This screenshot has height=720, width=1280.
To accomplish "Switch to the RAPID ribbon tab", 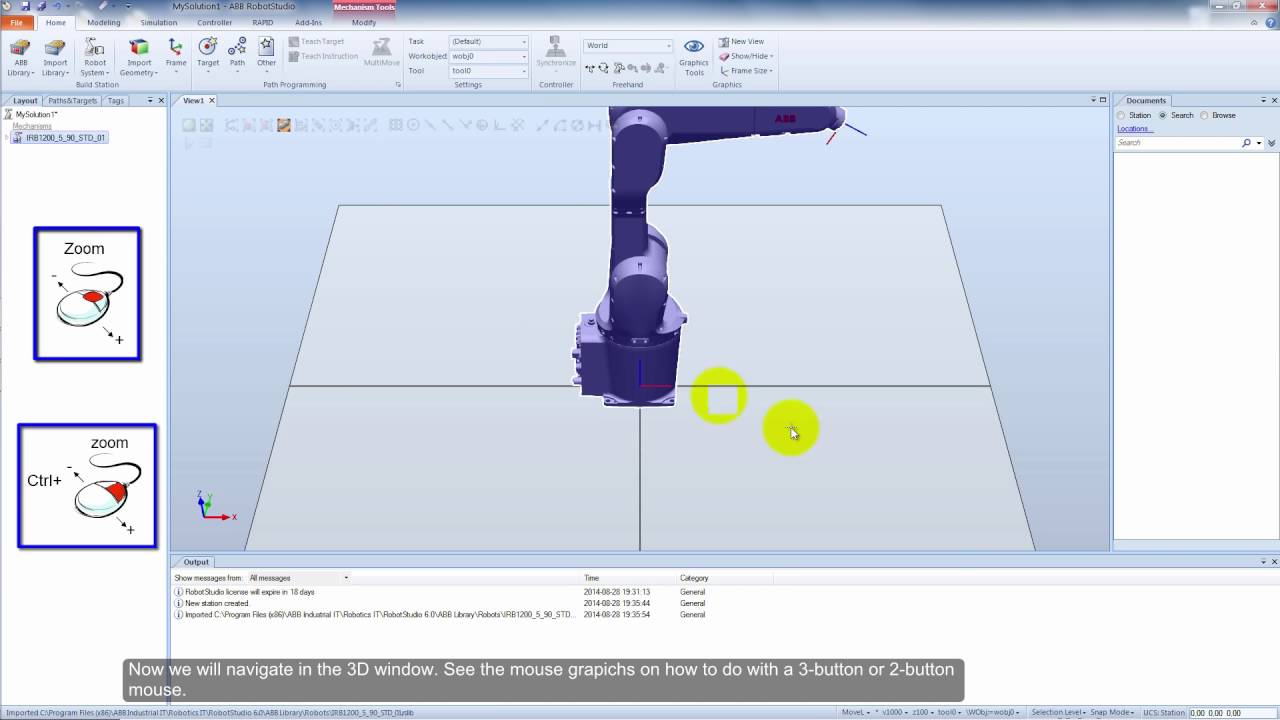I will point(263,22).
